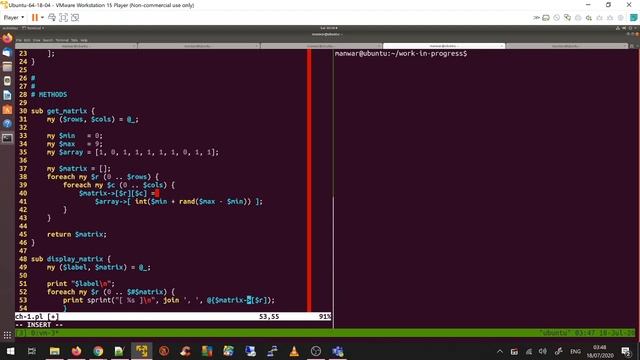
Task: Click the sound card device icon in VMware
Action: click(589, 18)
